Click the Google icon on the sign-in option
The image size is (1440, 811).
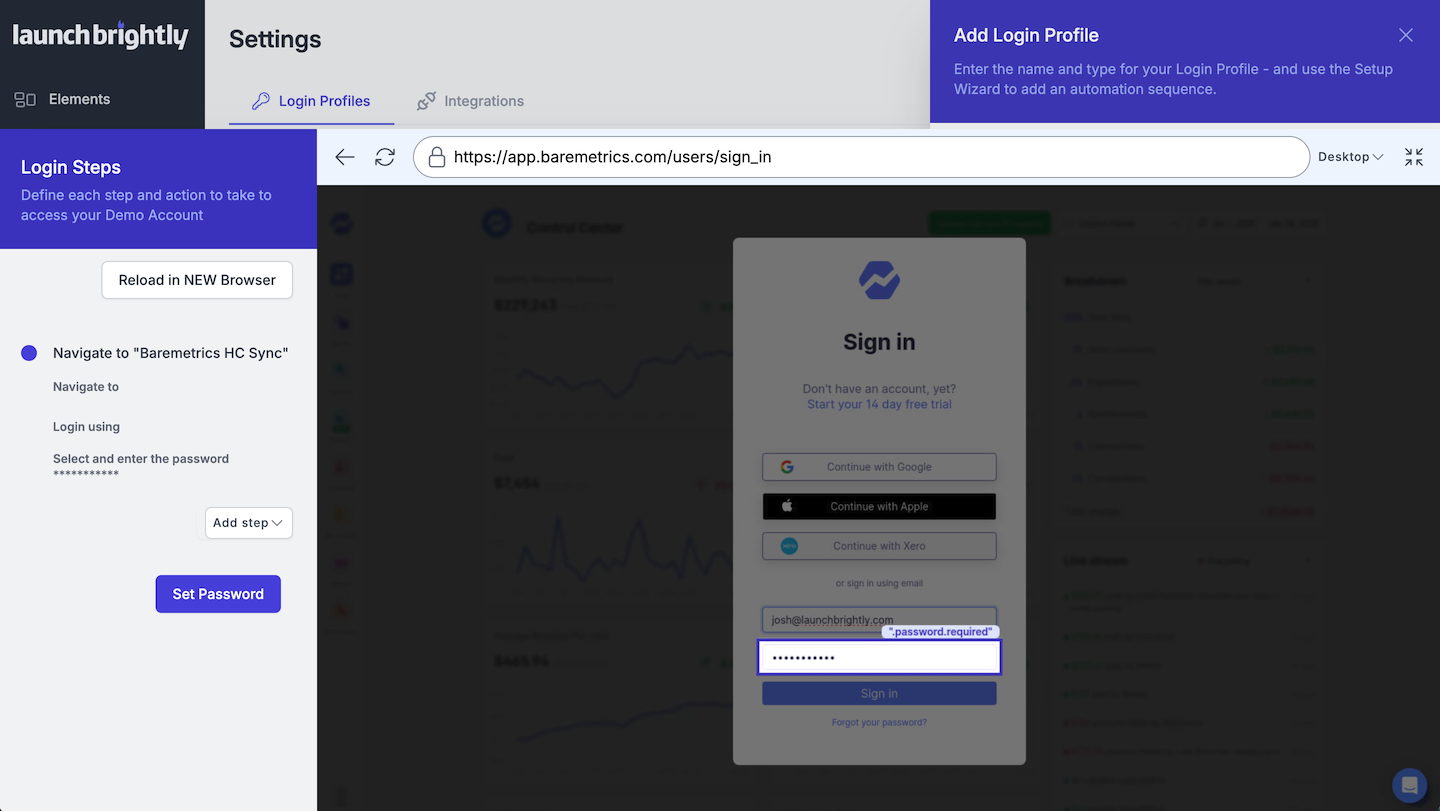[x=787, y=466]
